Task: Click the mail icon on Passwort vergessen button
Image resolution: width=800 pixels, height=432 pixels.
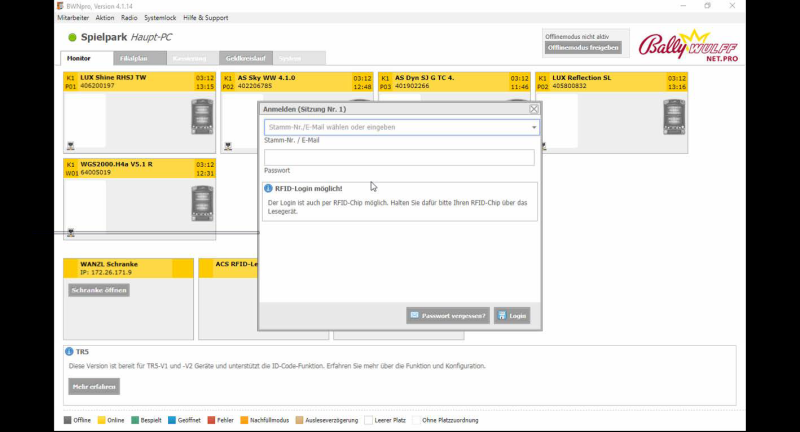Action: (414, 315)
